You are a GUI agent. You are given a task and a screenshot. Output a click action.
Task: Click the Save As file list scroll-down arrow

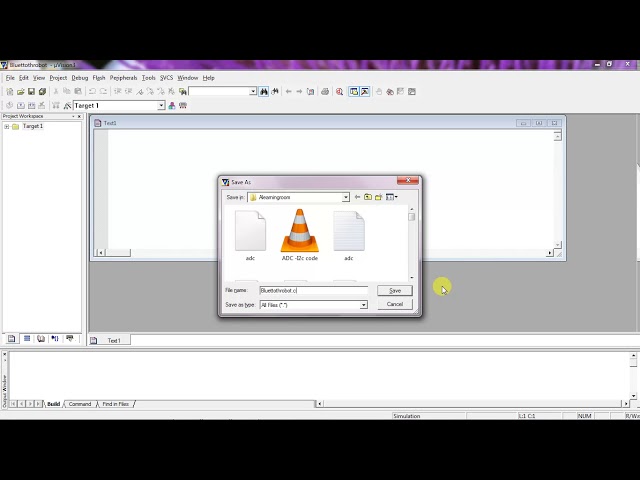point(411,278)
